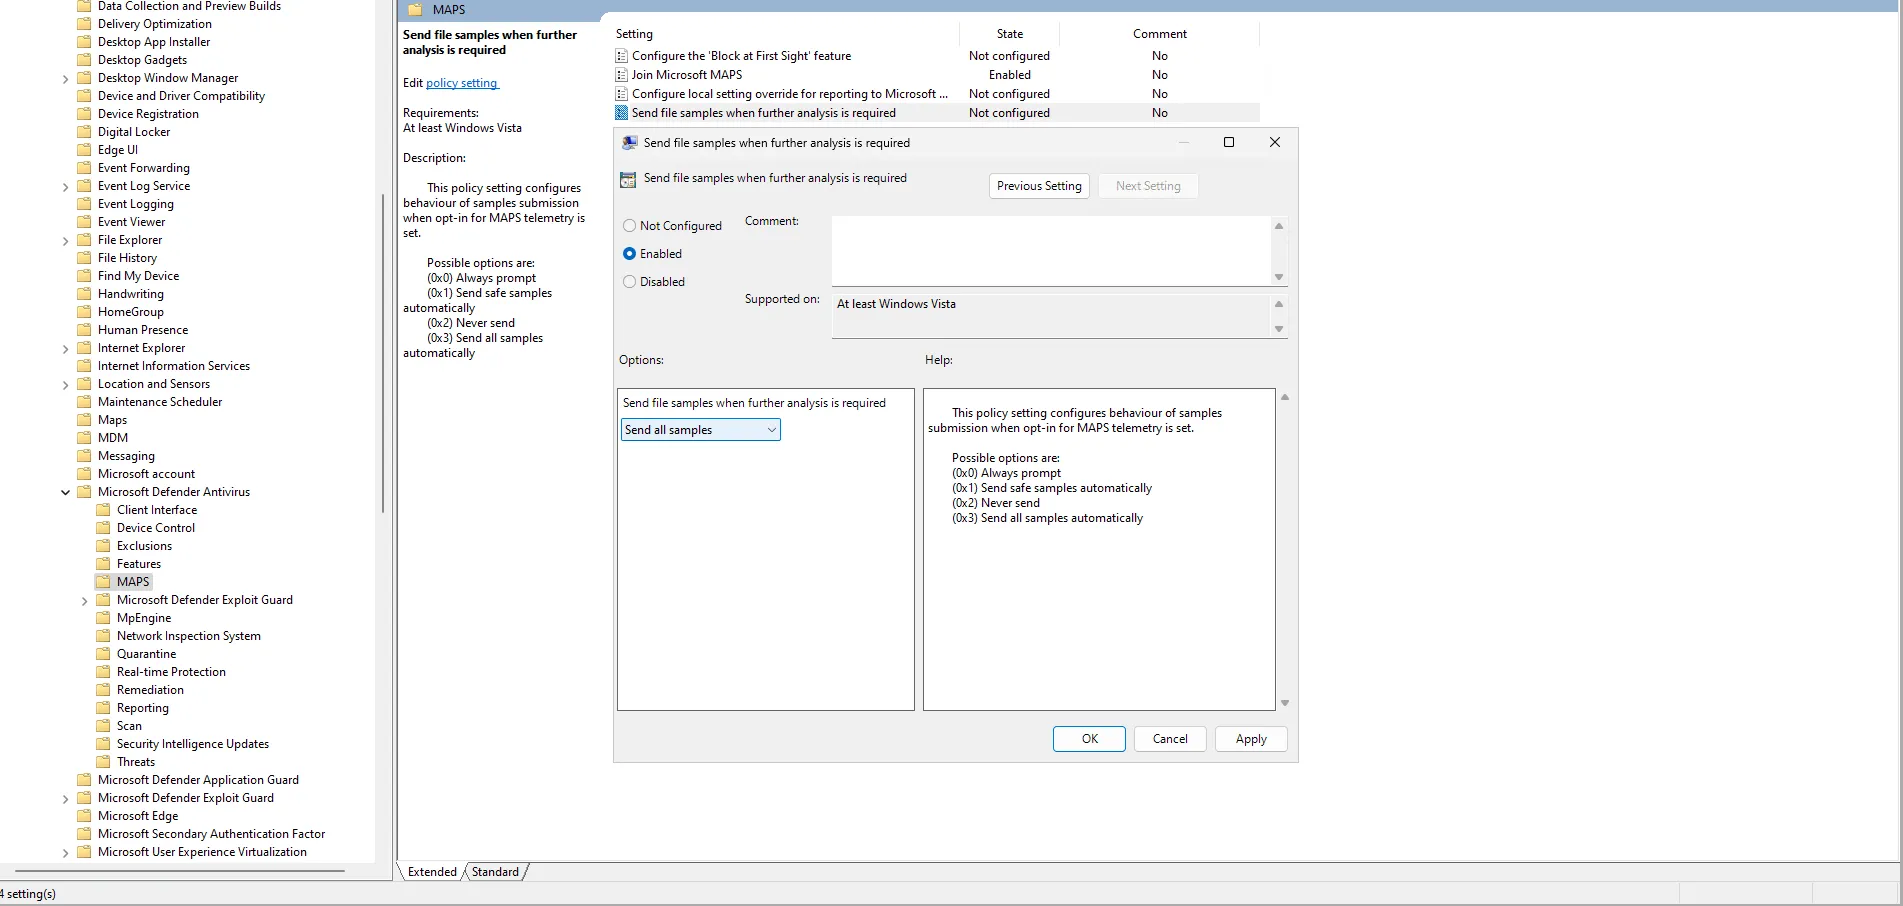Image resolution: width=1903 pixels, height=906 pixels.
Task: Click the dialog title bar policy icon
Action: [629, 143]
